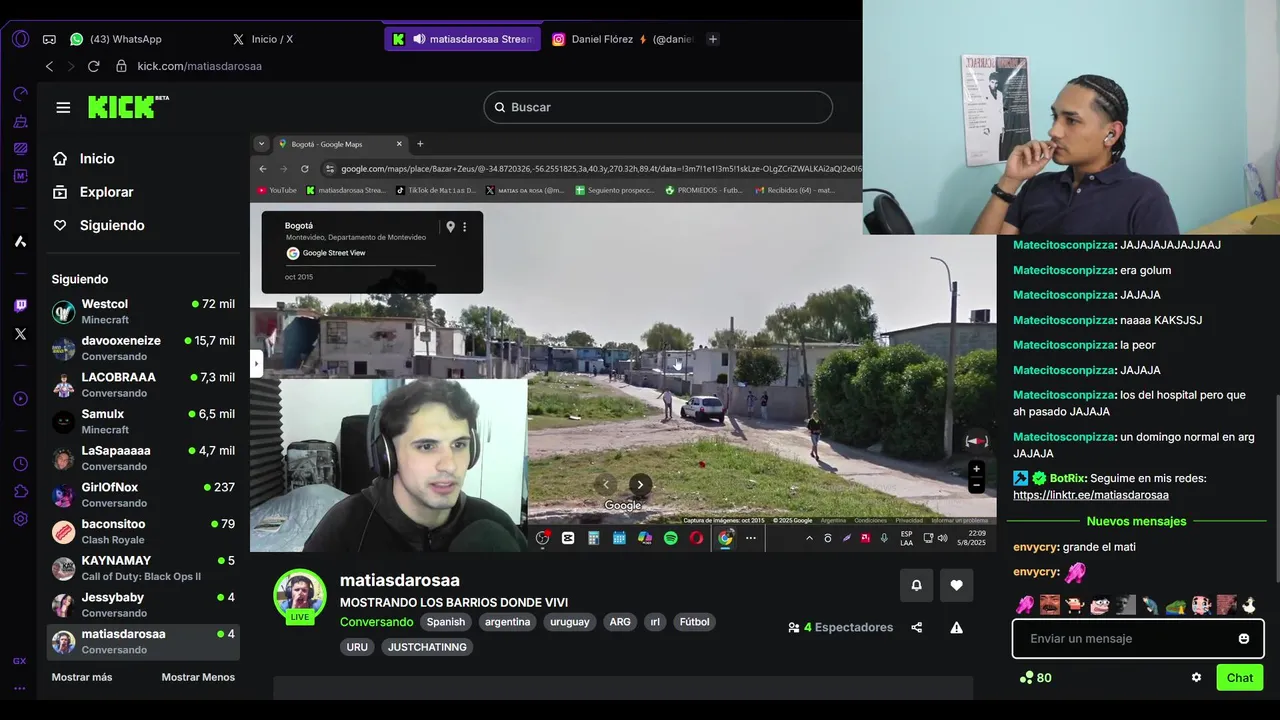Click Spotify icon in streamed taskbar
Screen dimensions: 1280x720
[670, 538]
